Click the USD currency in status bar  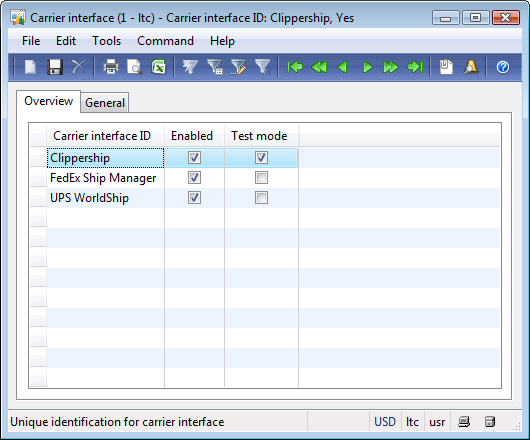[x=385, y=422]
